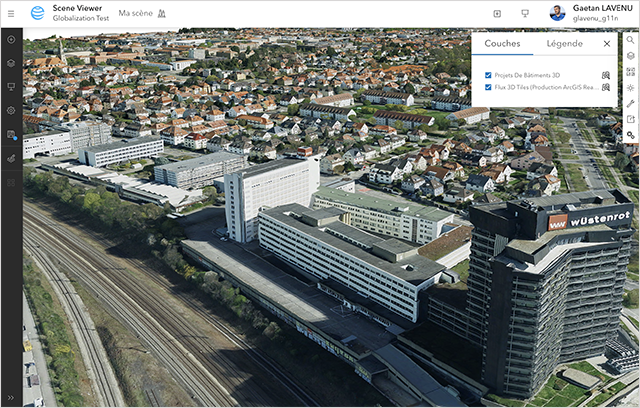Viewport: 640px width, 408px height.
Task: Open Gaetan LAVENU user profile avatar
Action: [x=557, y=13]
